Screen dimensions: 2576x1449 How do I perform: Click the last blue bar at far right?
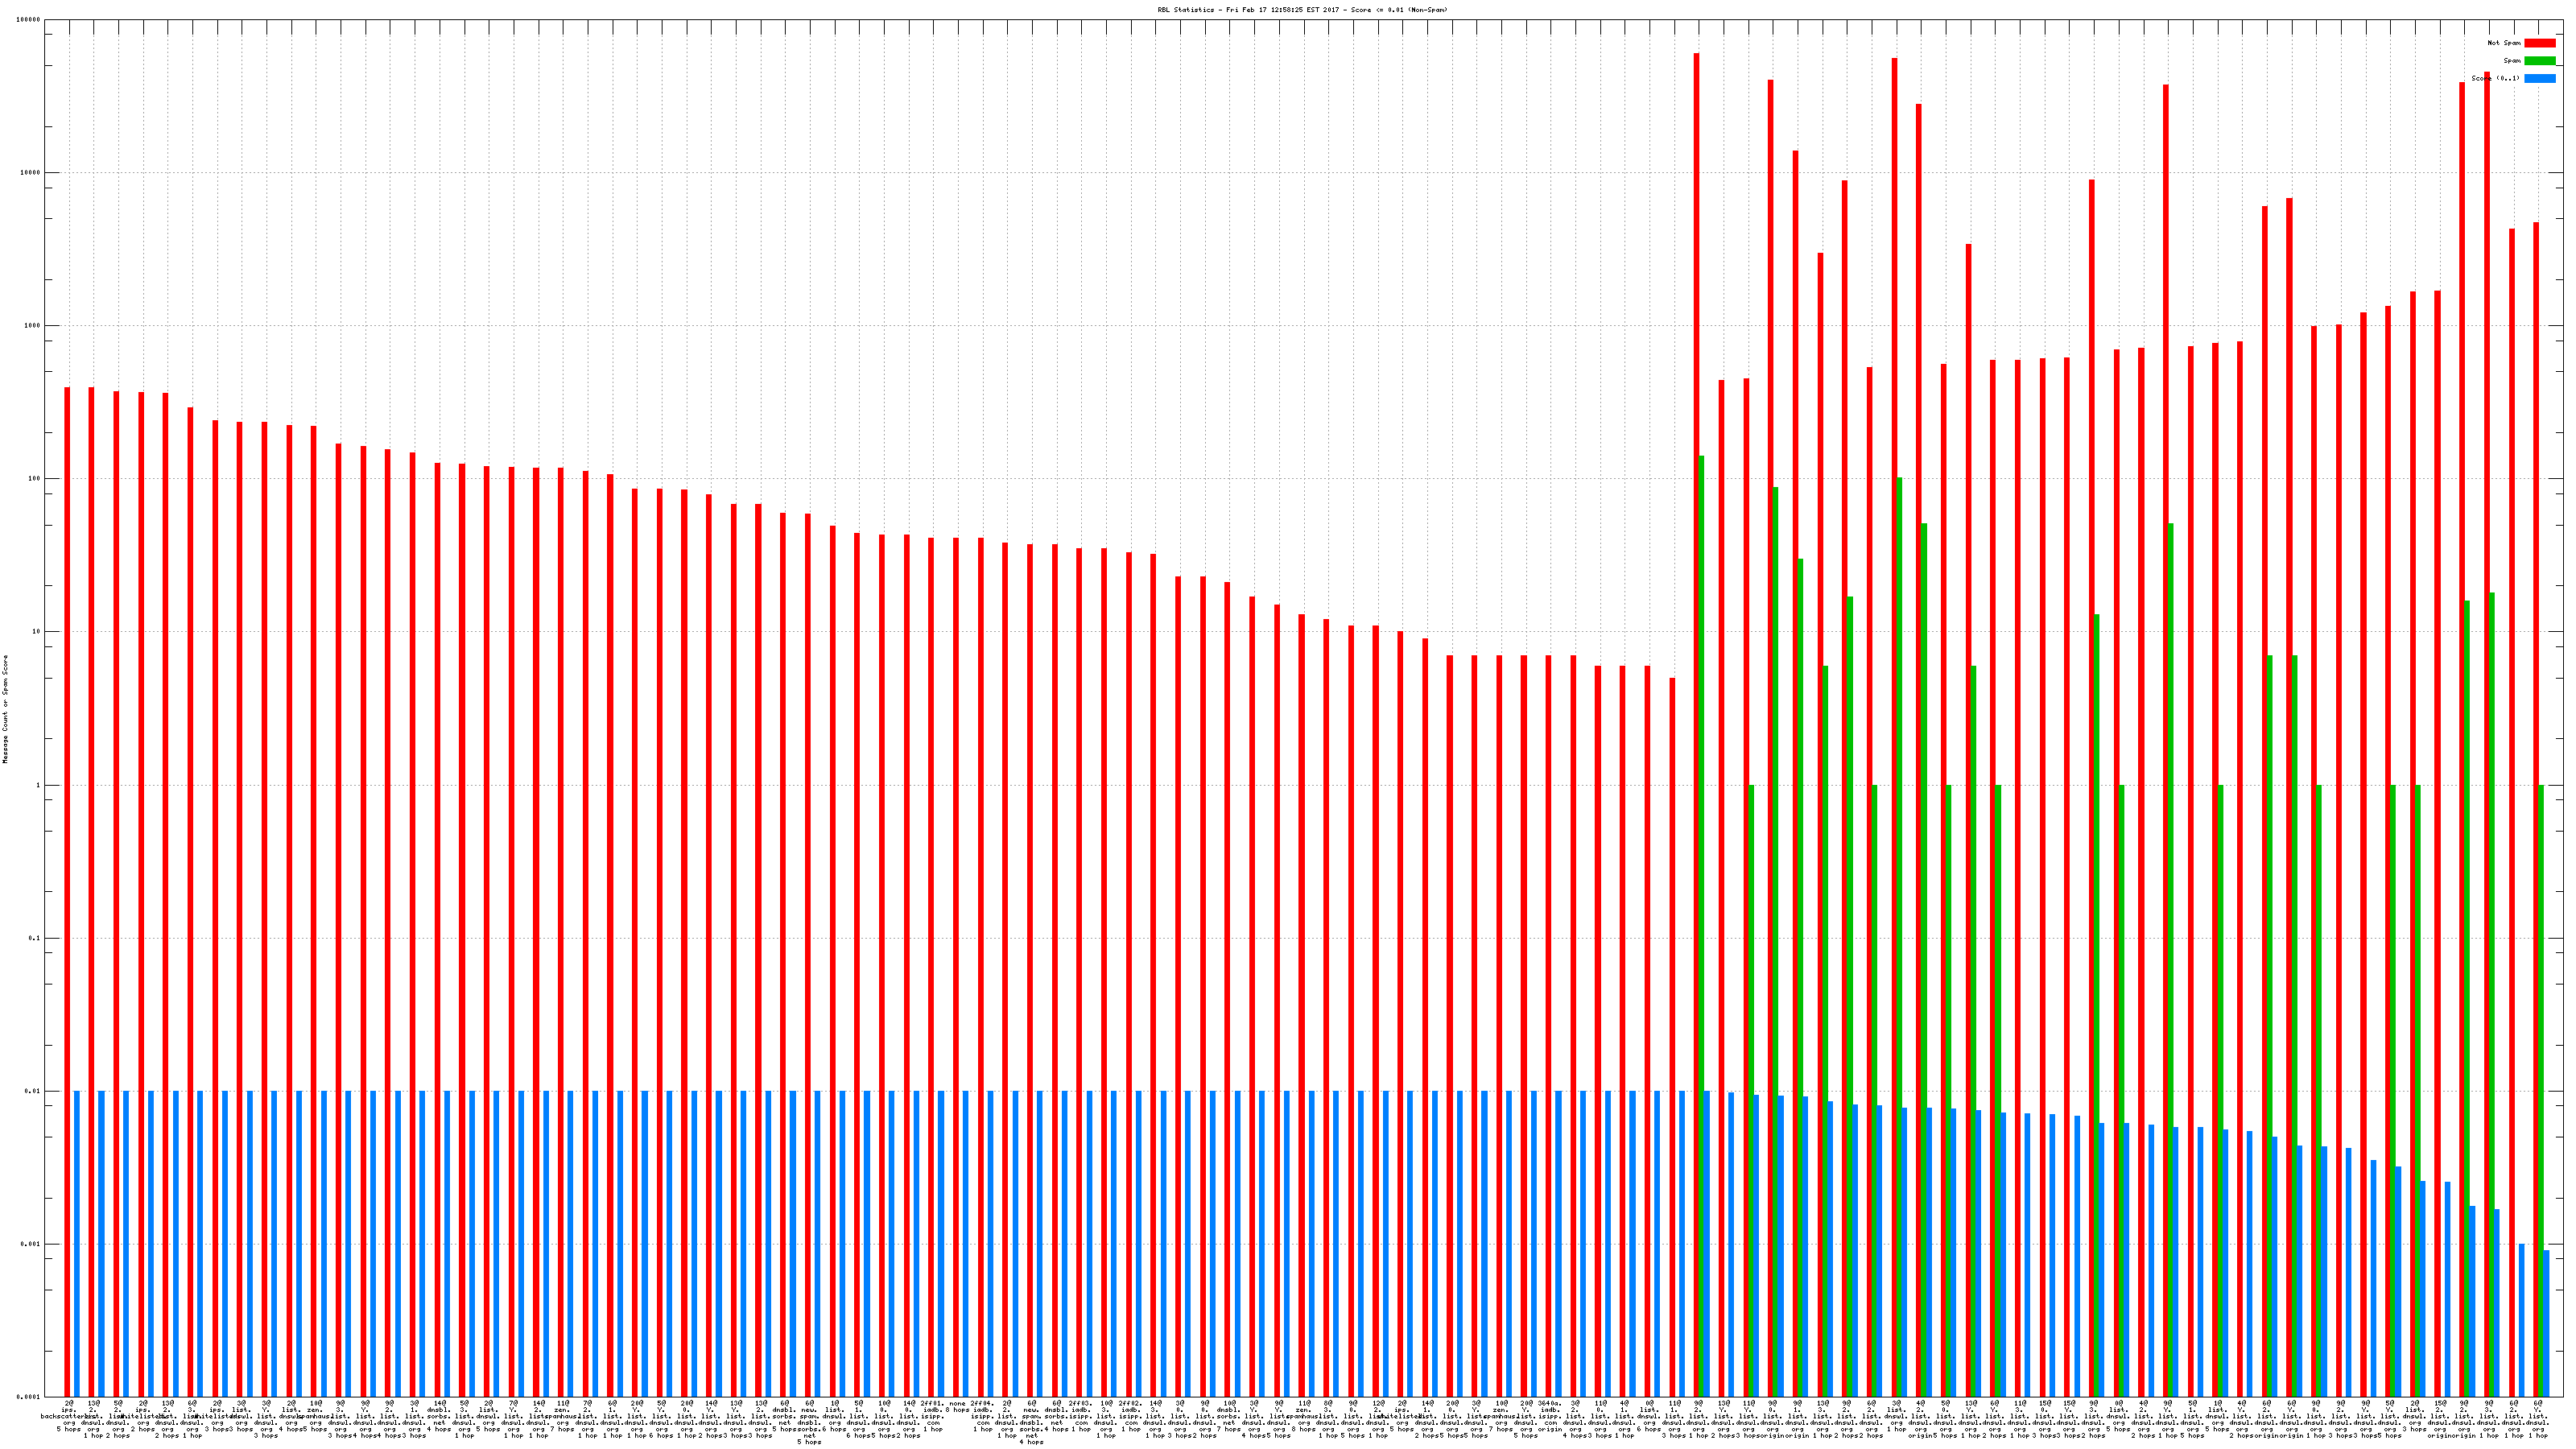[x=2546, y=1322]
